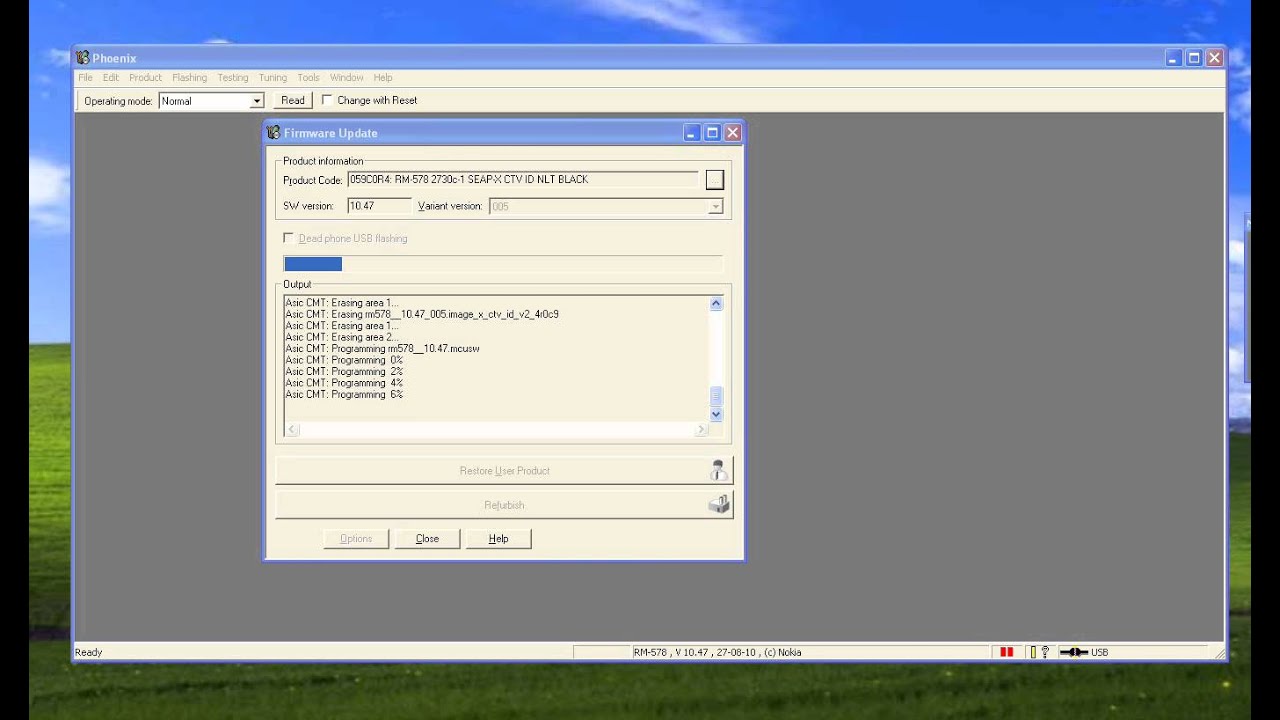The image size is (1280, 720).
Task: Click the 'Programming rm578__10.47.mcusw' output line
Action: (382, 349)
